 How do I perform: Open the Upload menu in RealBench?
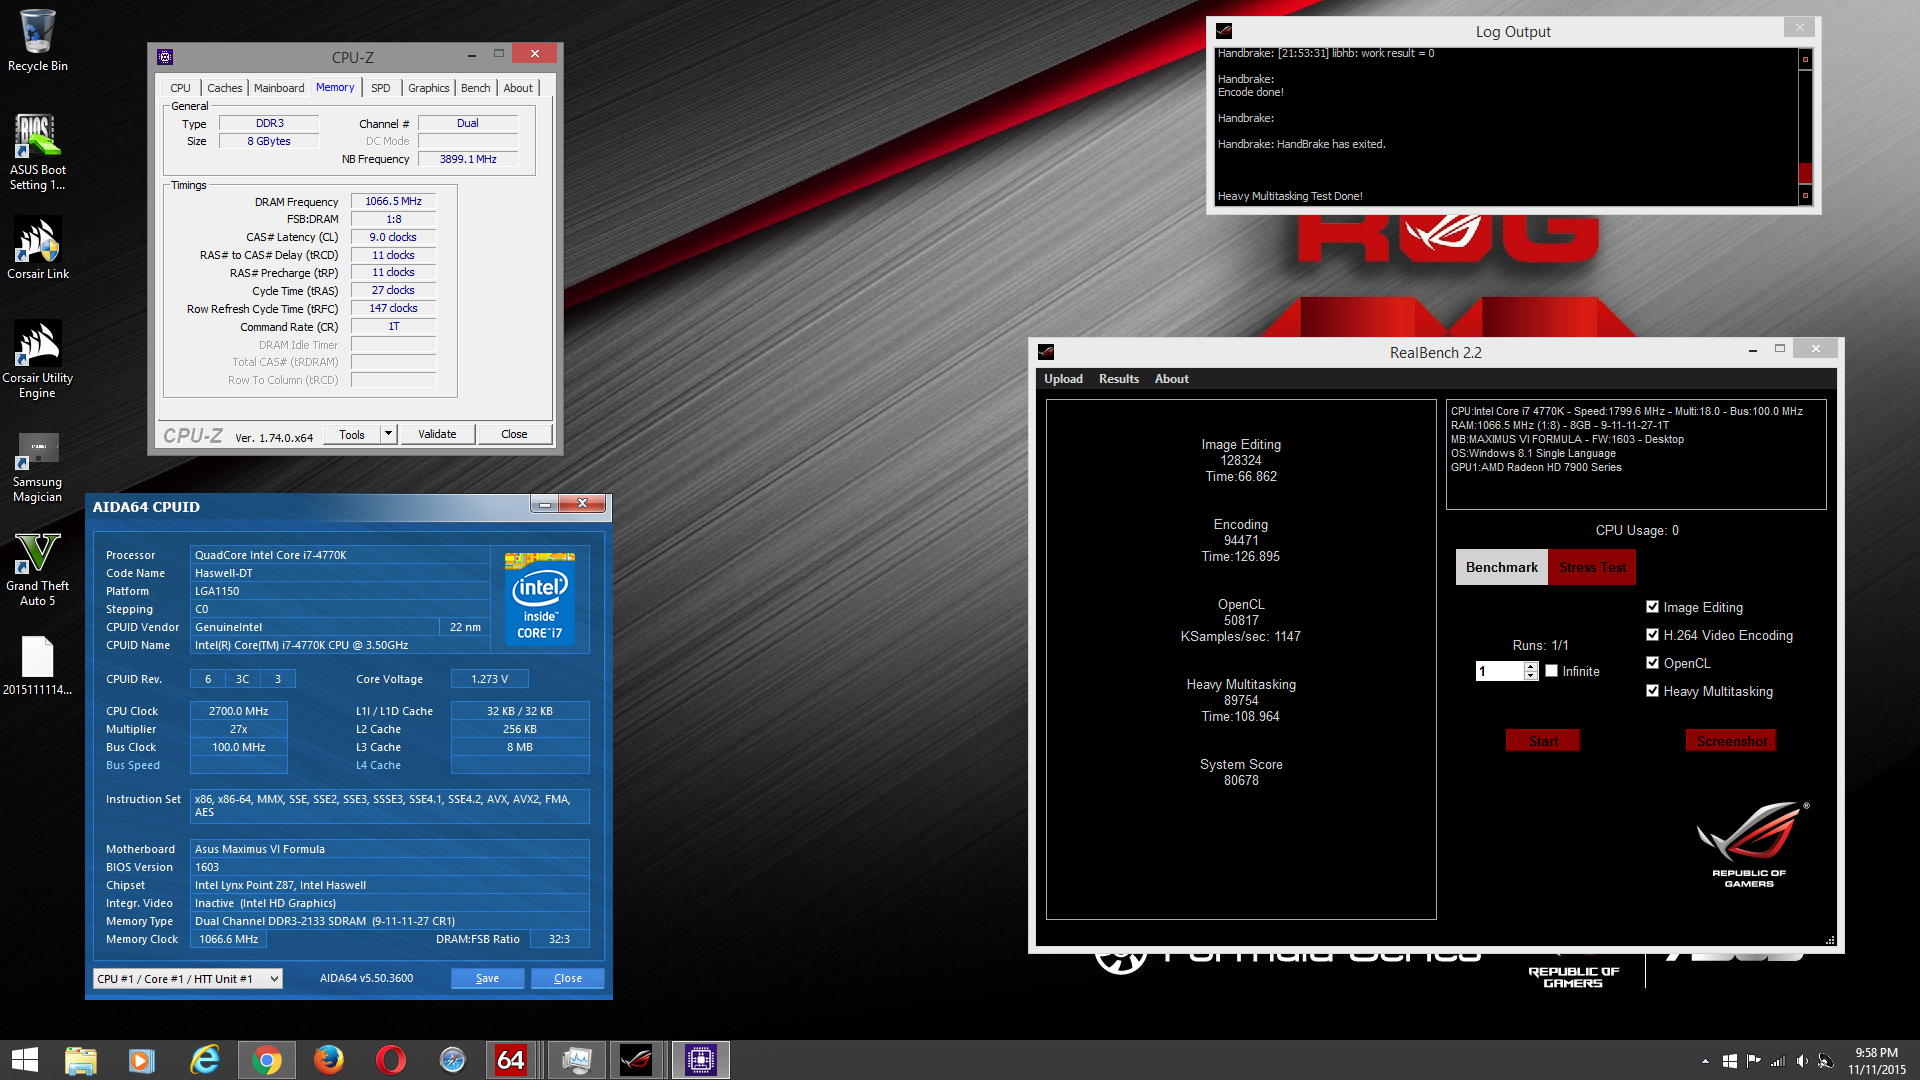pyautogui.click(x=1063, y=379)
